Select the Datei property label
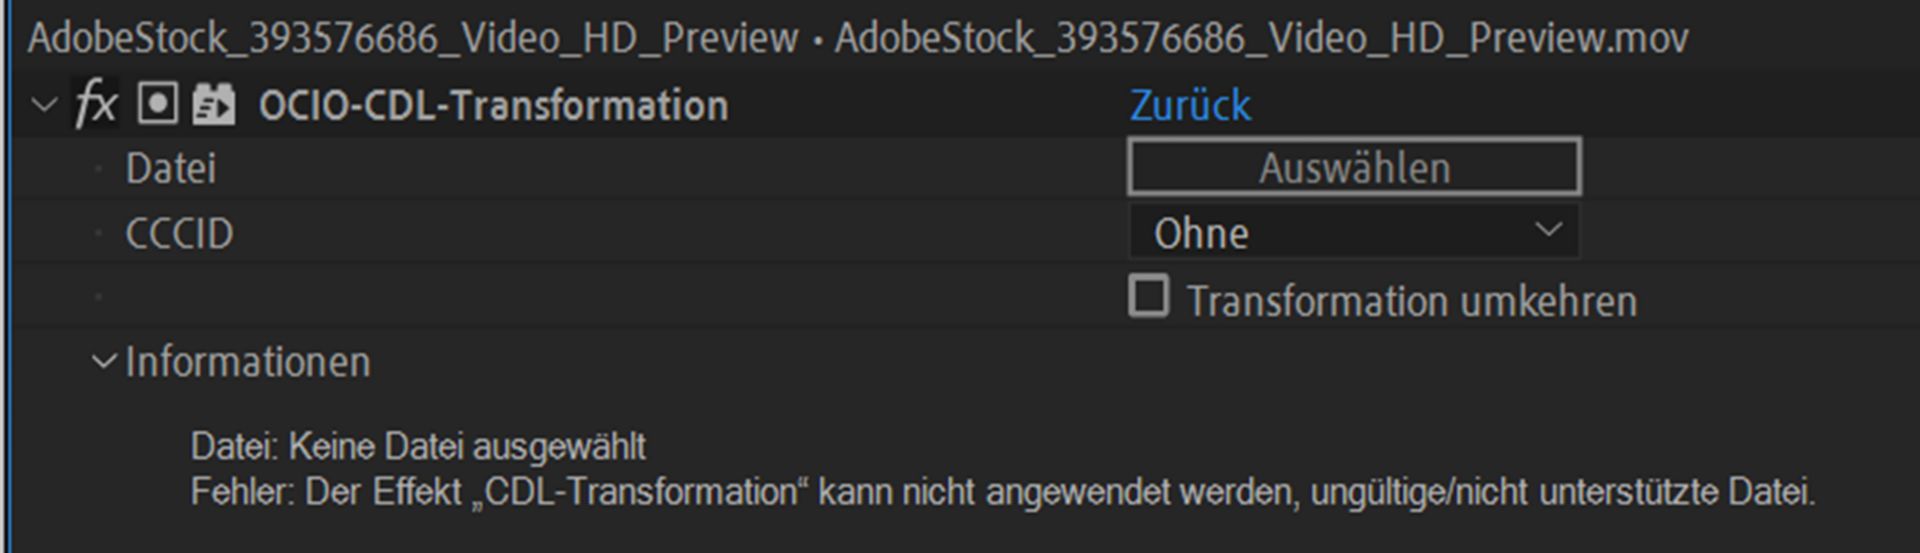 pyautogui.click(x=170, y=168)
